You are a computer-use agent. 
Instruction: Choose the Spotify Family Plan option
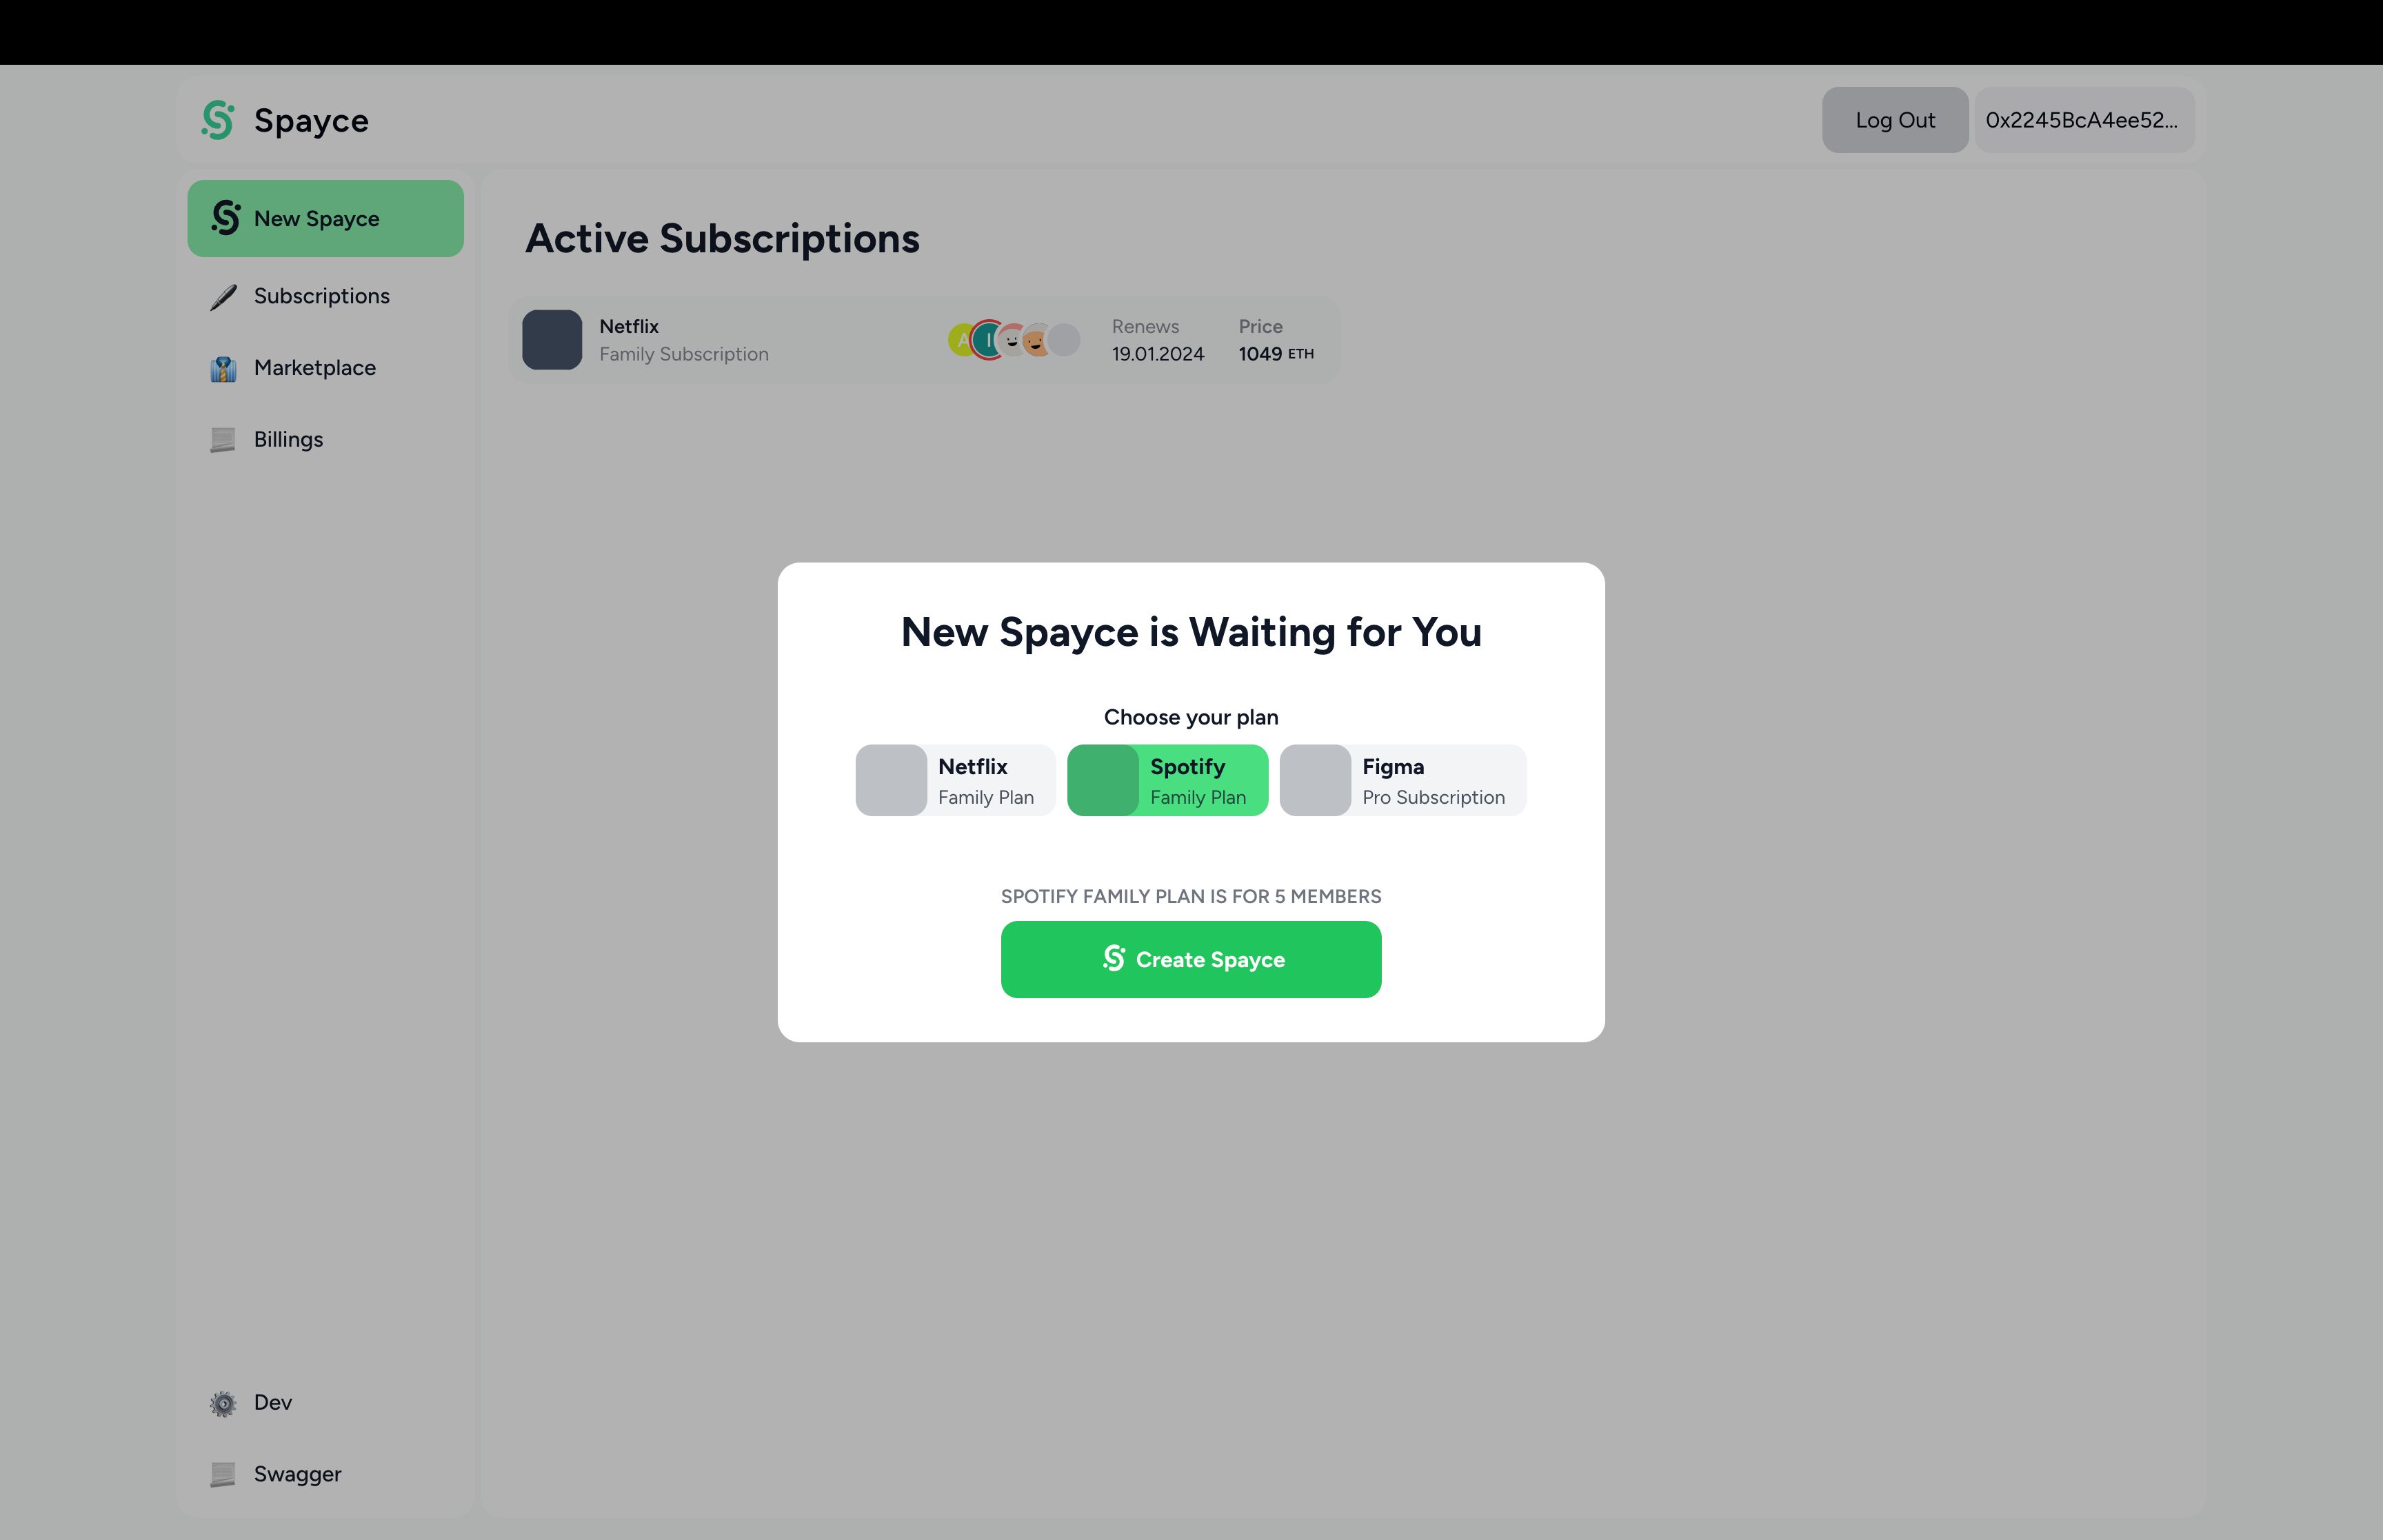click(x=1167, y=780)
